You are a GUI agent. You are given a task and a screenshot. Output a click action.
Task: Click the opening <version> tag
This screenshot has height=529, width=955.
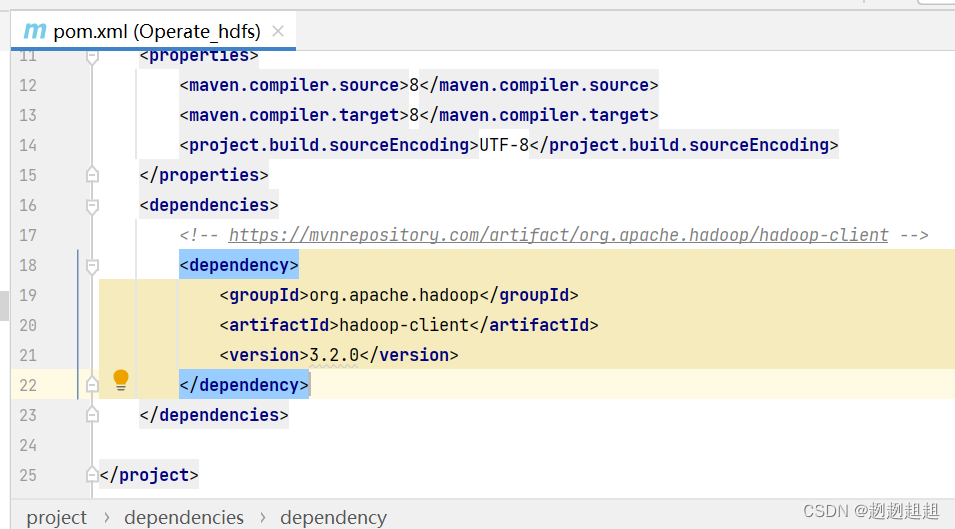pos(264,355)
